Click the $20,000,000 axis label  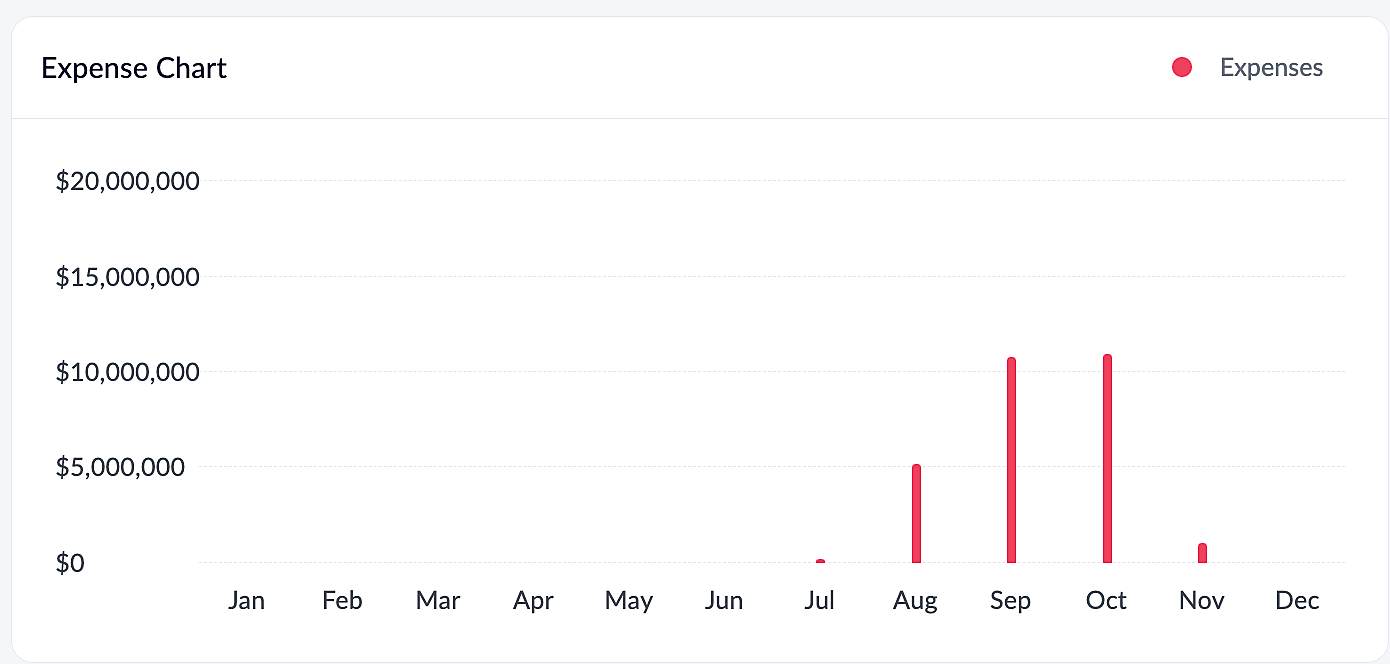tap(128, 182)
